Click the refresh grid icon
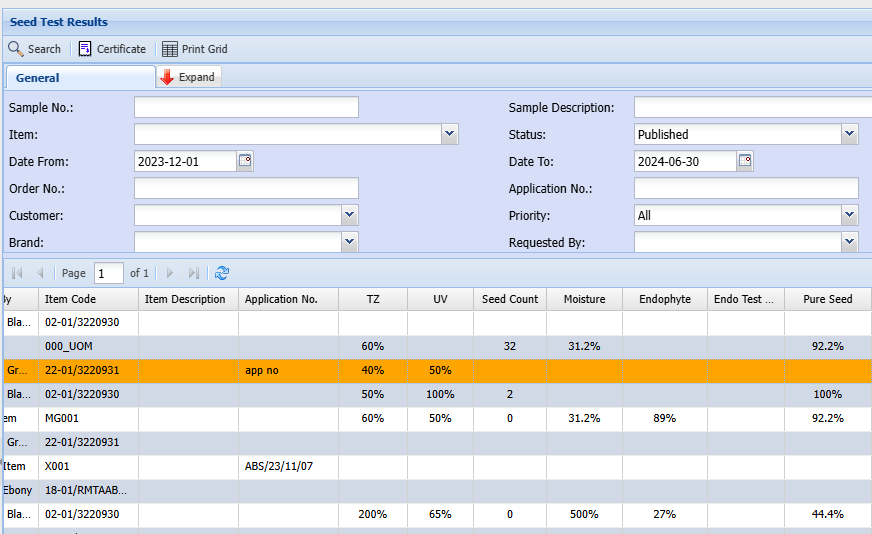This screenshot has width=872, height=534. (x=222, y=273)
